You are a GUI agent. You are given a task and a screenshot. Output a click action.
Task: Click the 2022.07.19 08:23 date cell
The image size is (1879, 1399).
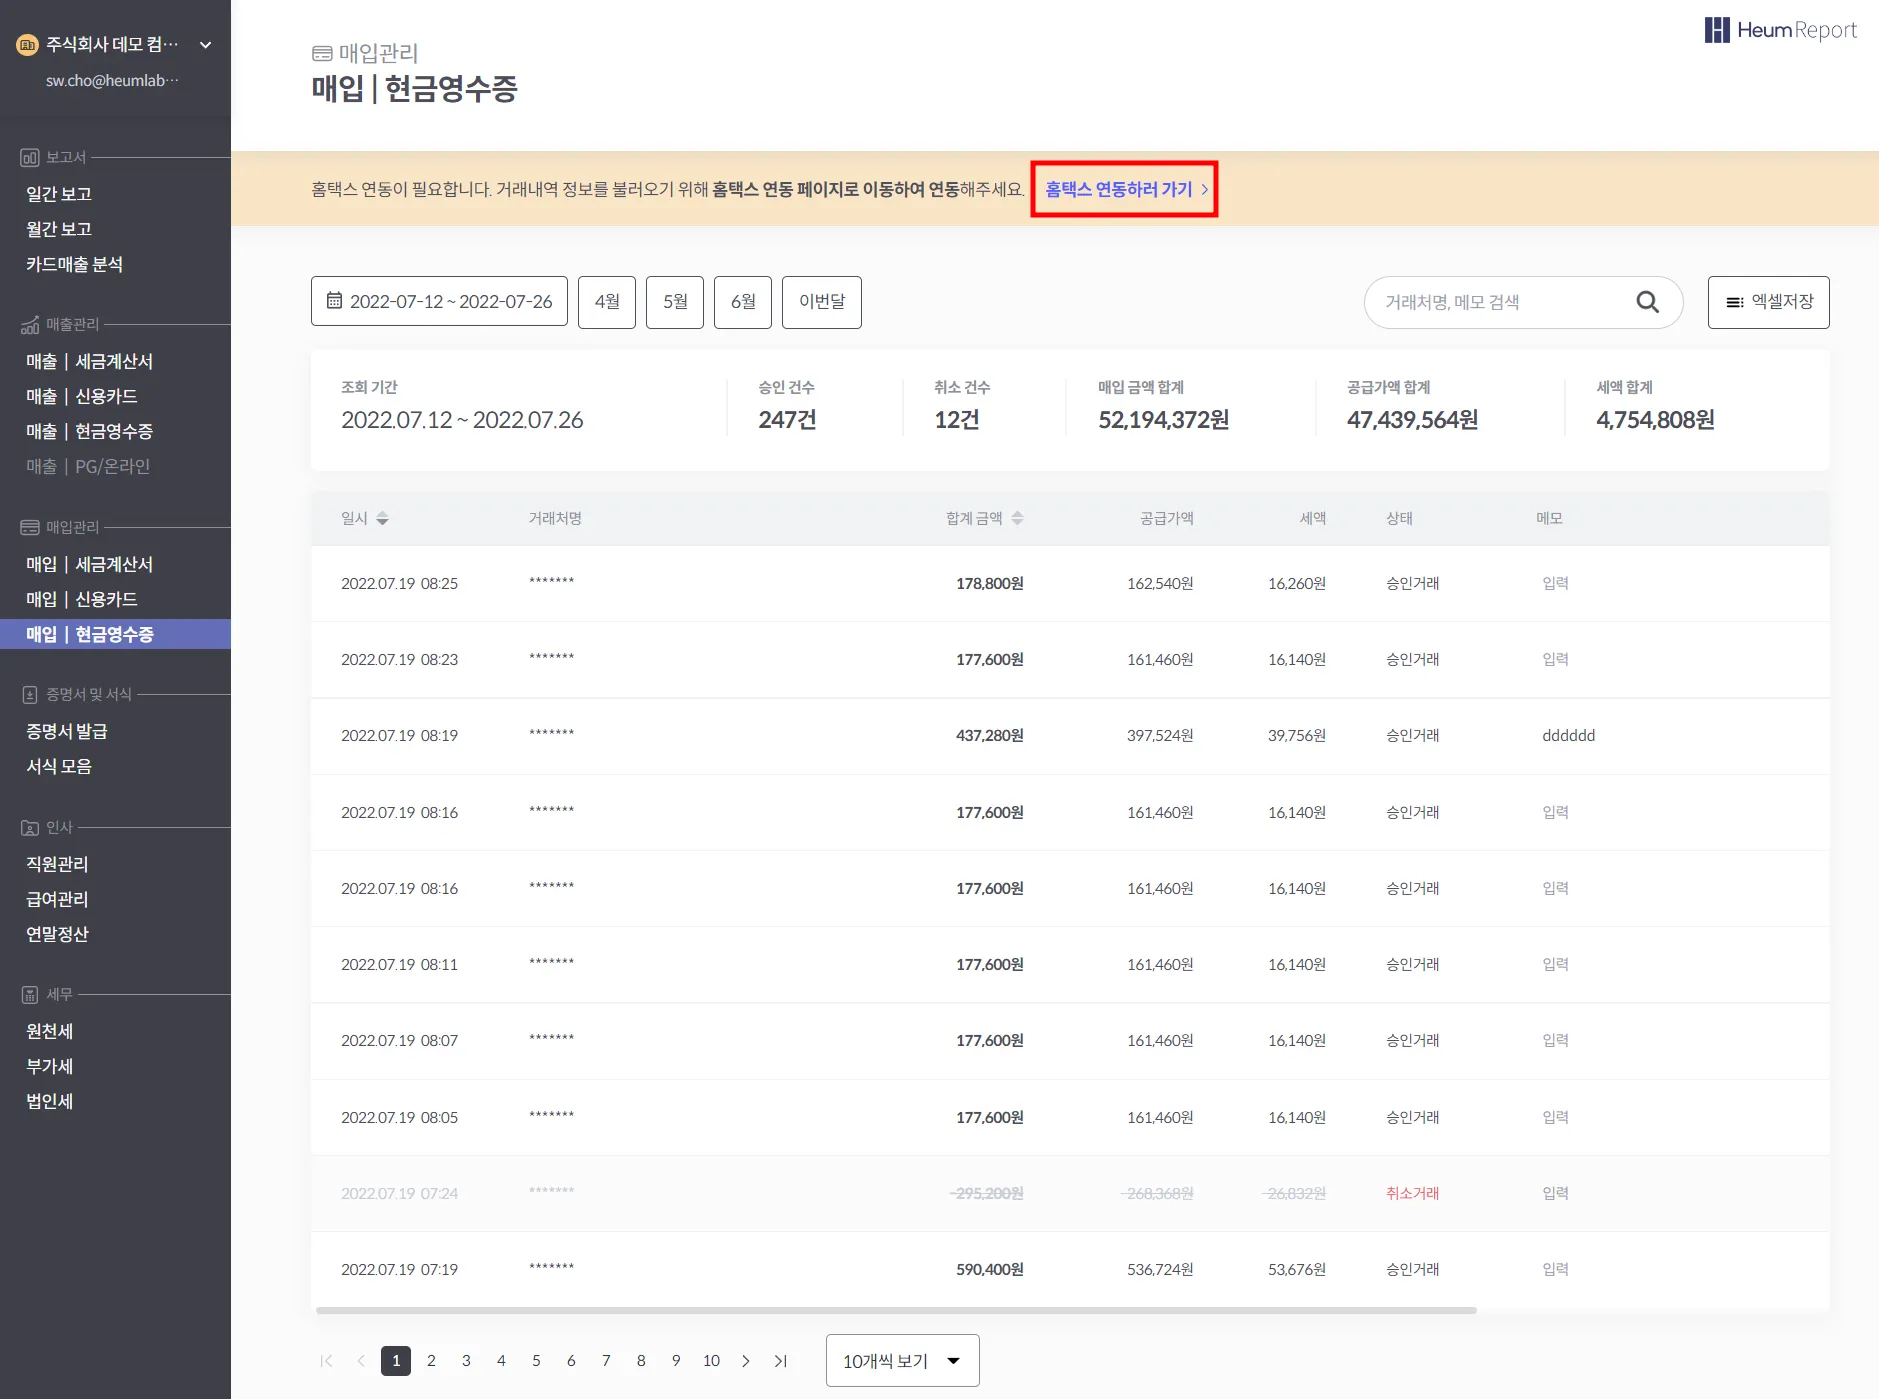point(399,660)
